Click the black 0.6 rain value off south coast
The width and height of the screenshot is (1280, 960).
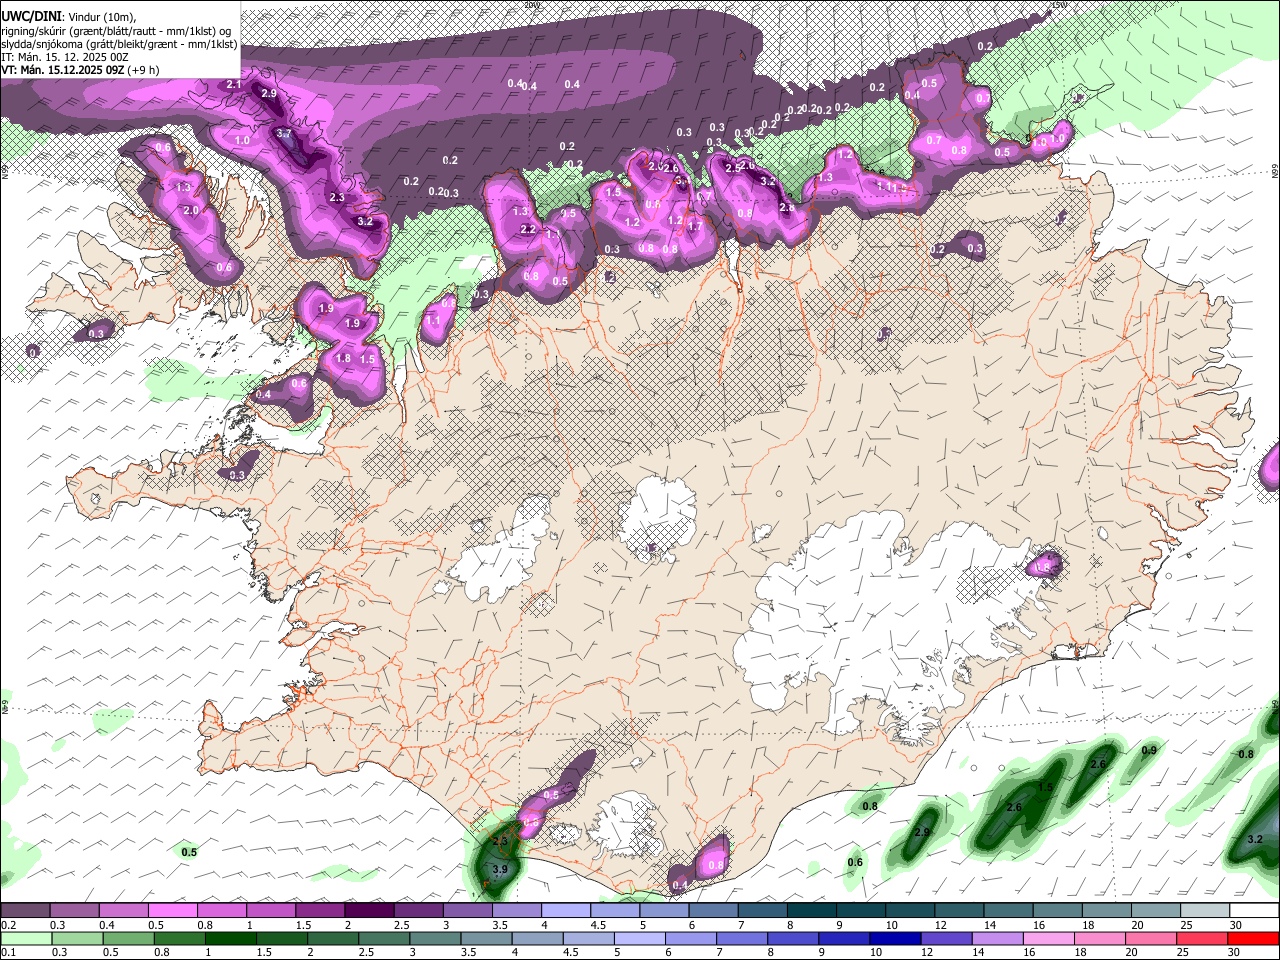855,862
